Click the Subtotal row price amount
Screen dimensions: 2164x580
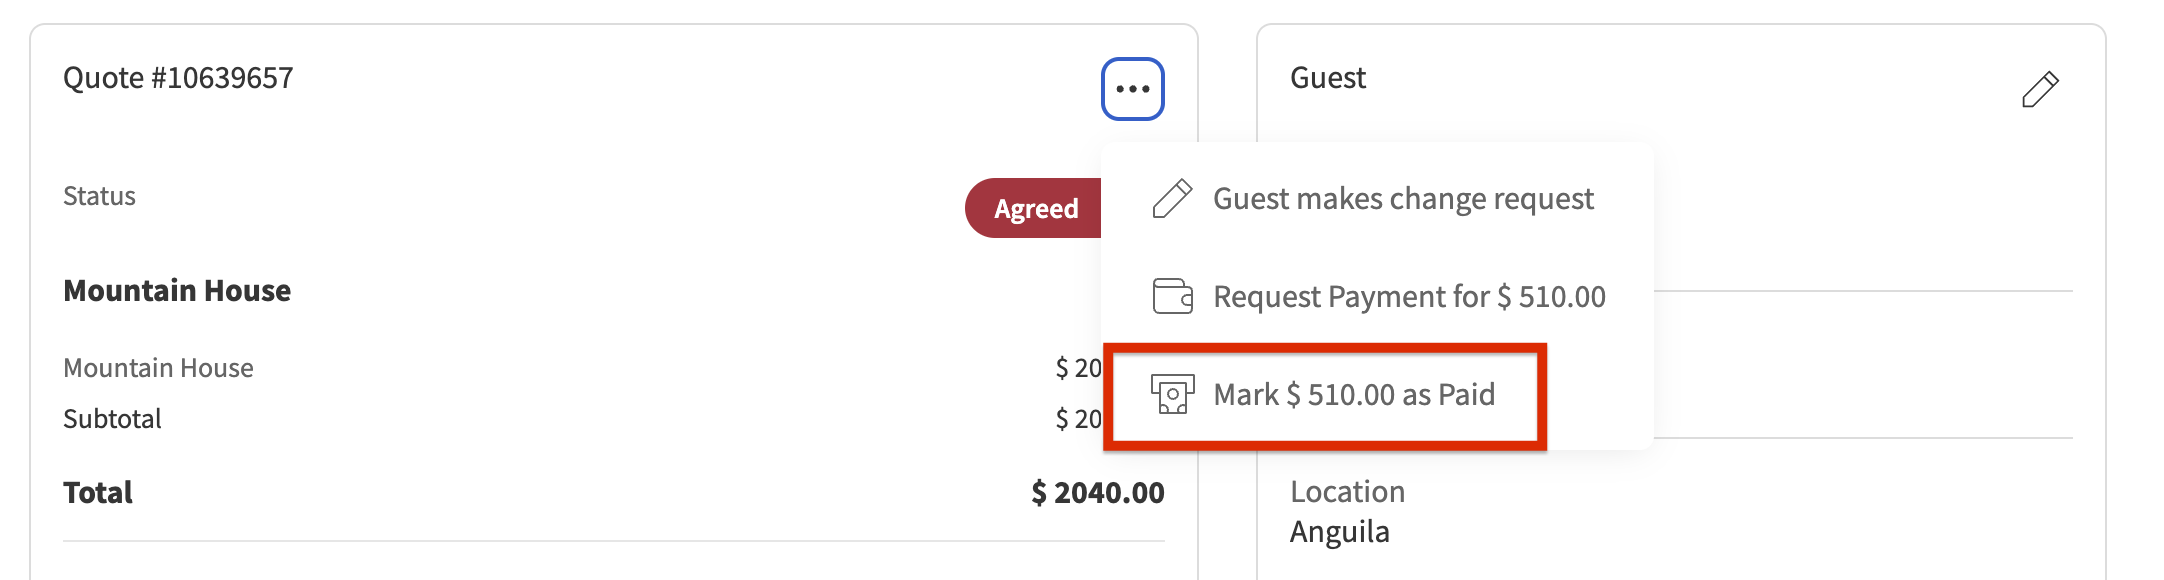tap(1078, 419)
